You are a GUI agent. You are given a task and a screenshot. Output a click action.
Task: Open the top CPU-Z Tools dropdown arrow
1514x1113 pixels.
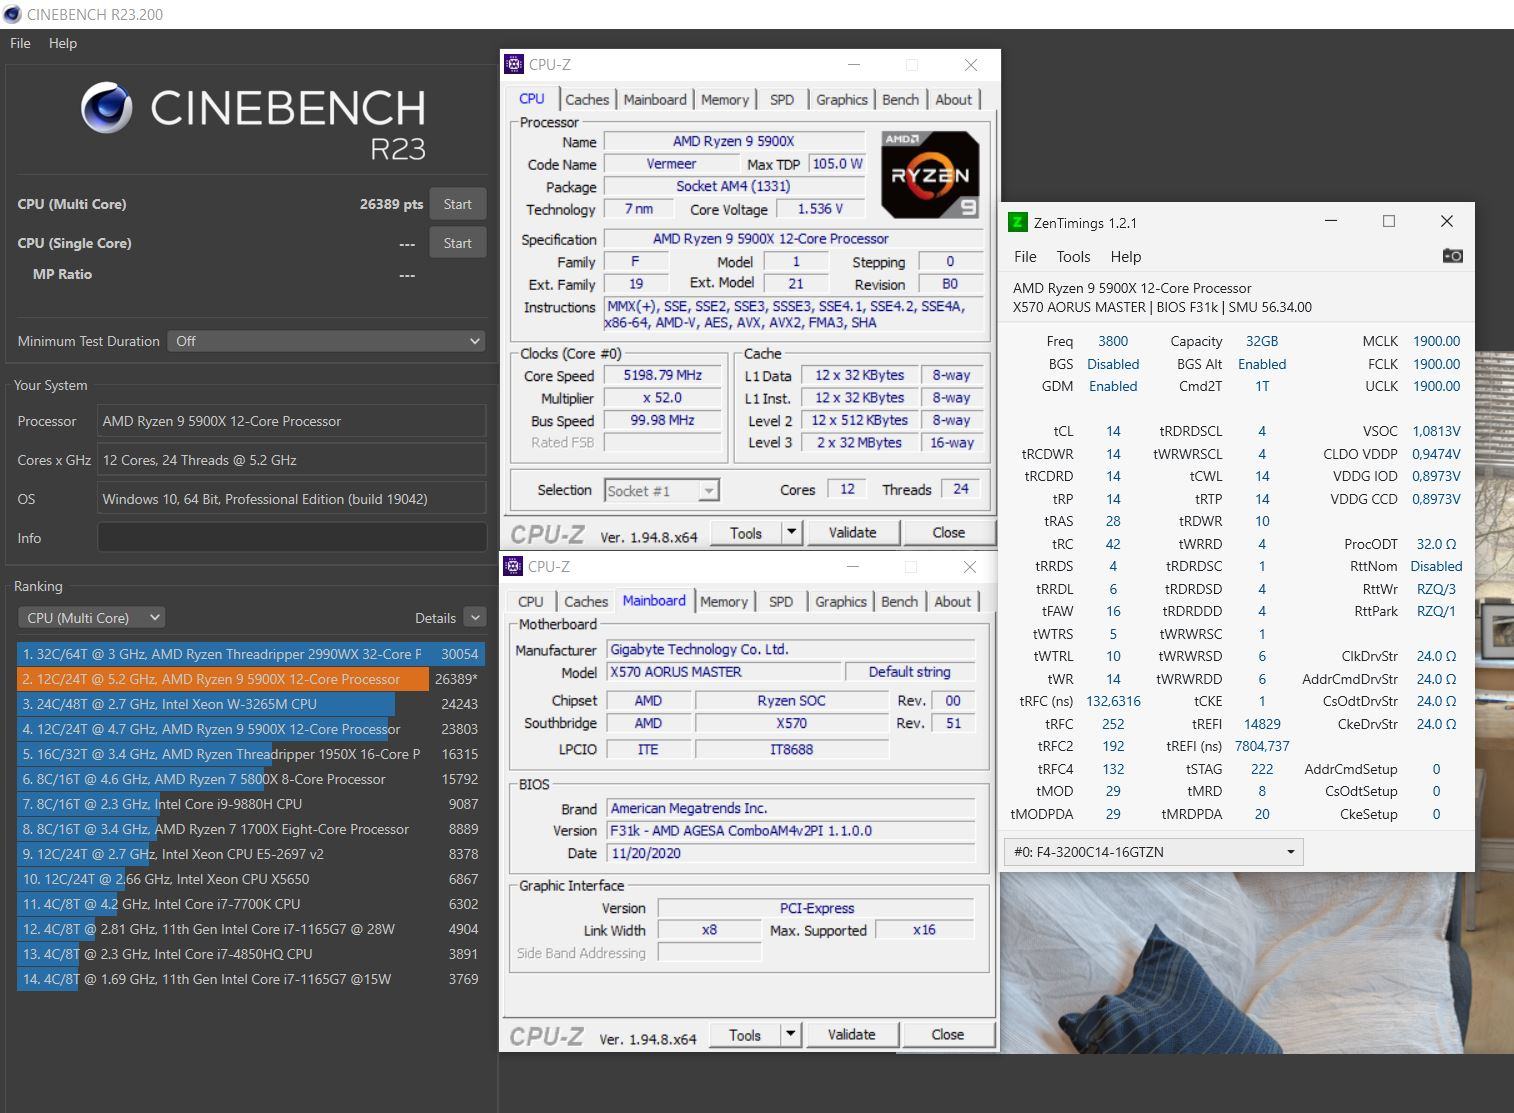791,533
